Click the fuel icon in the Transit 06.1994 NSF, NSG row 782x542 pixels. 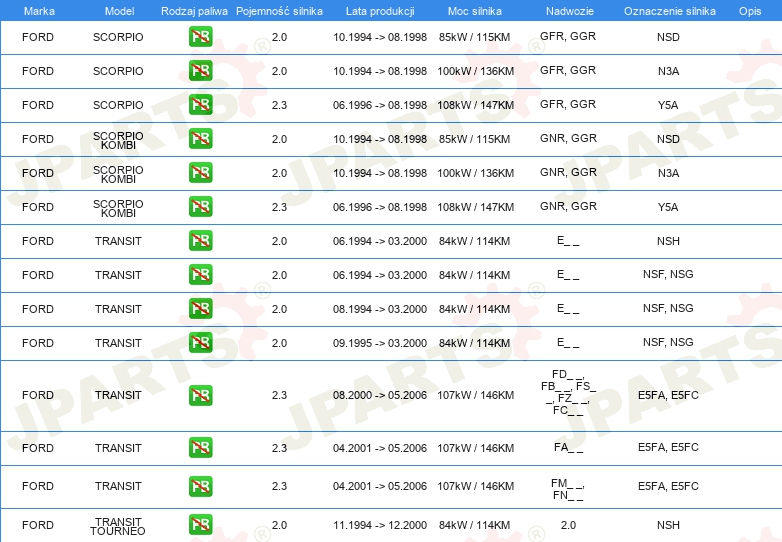[x=200, y=274]
